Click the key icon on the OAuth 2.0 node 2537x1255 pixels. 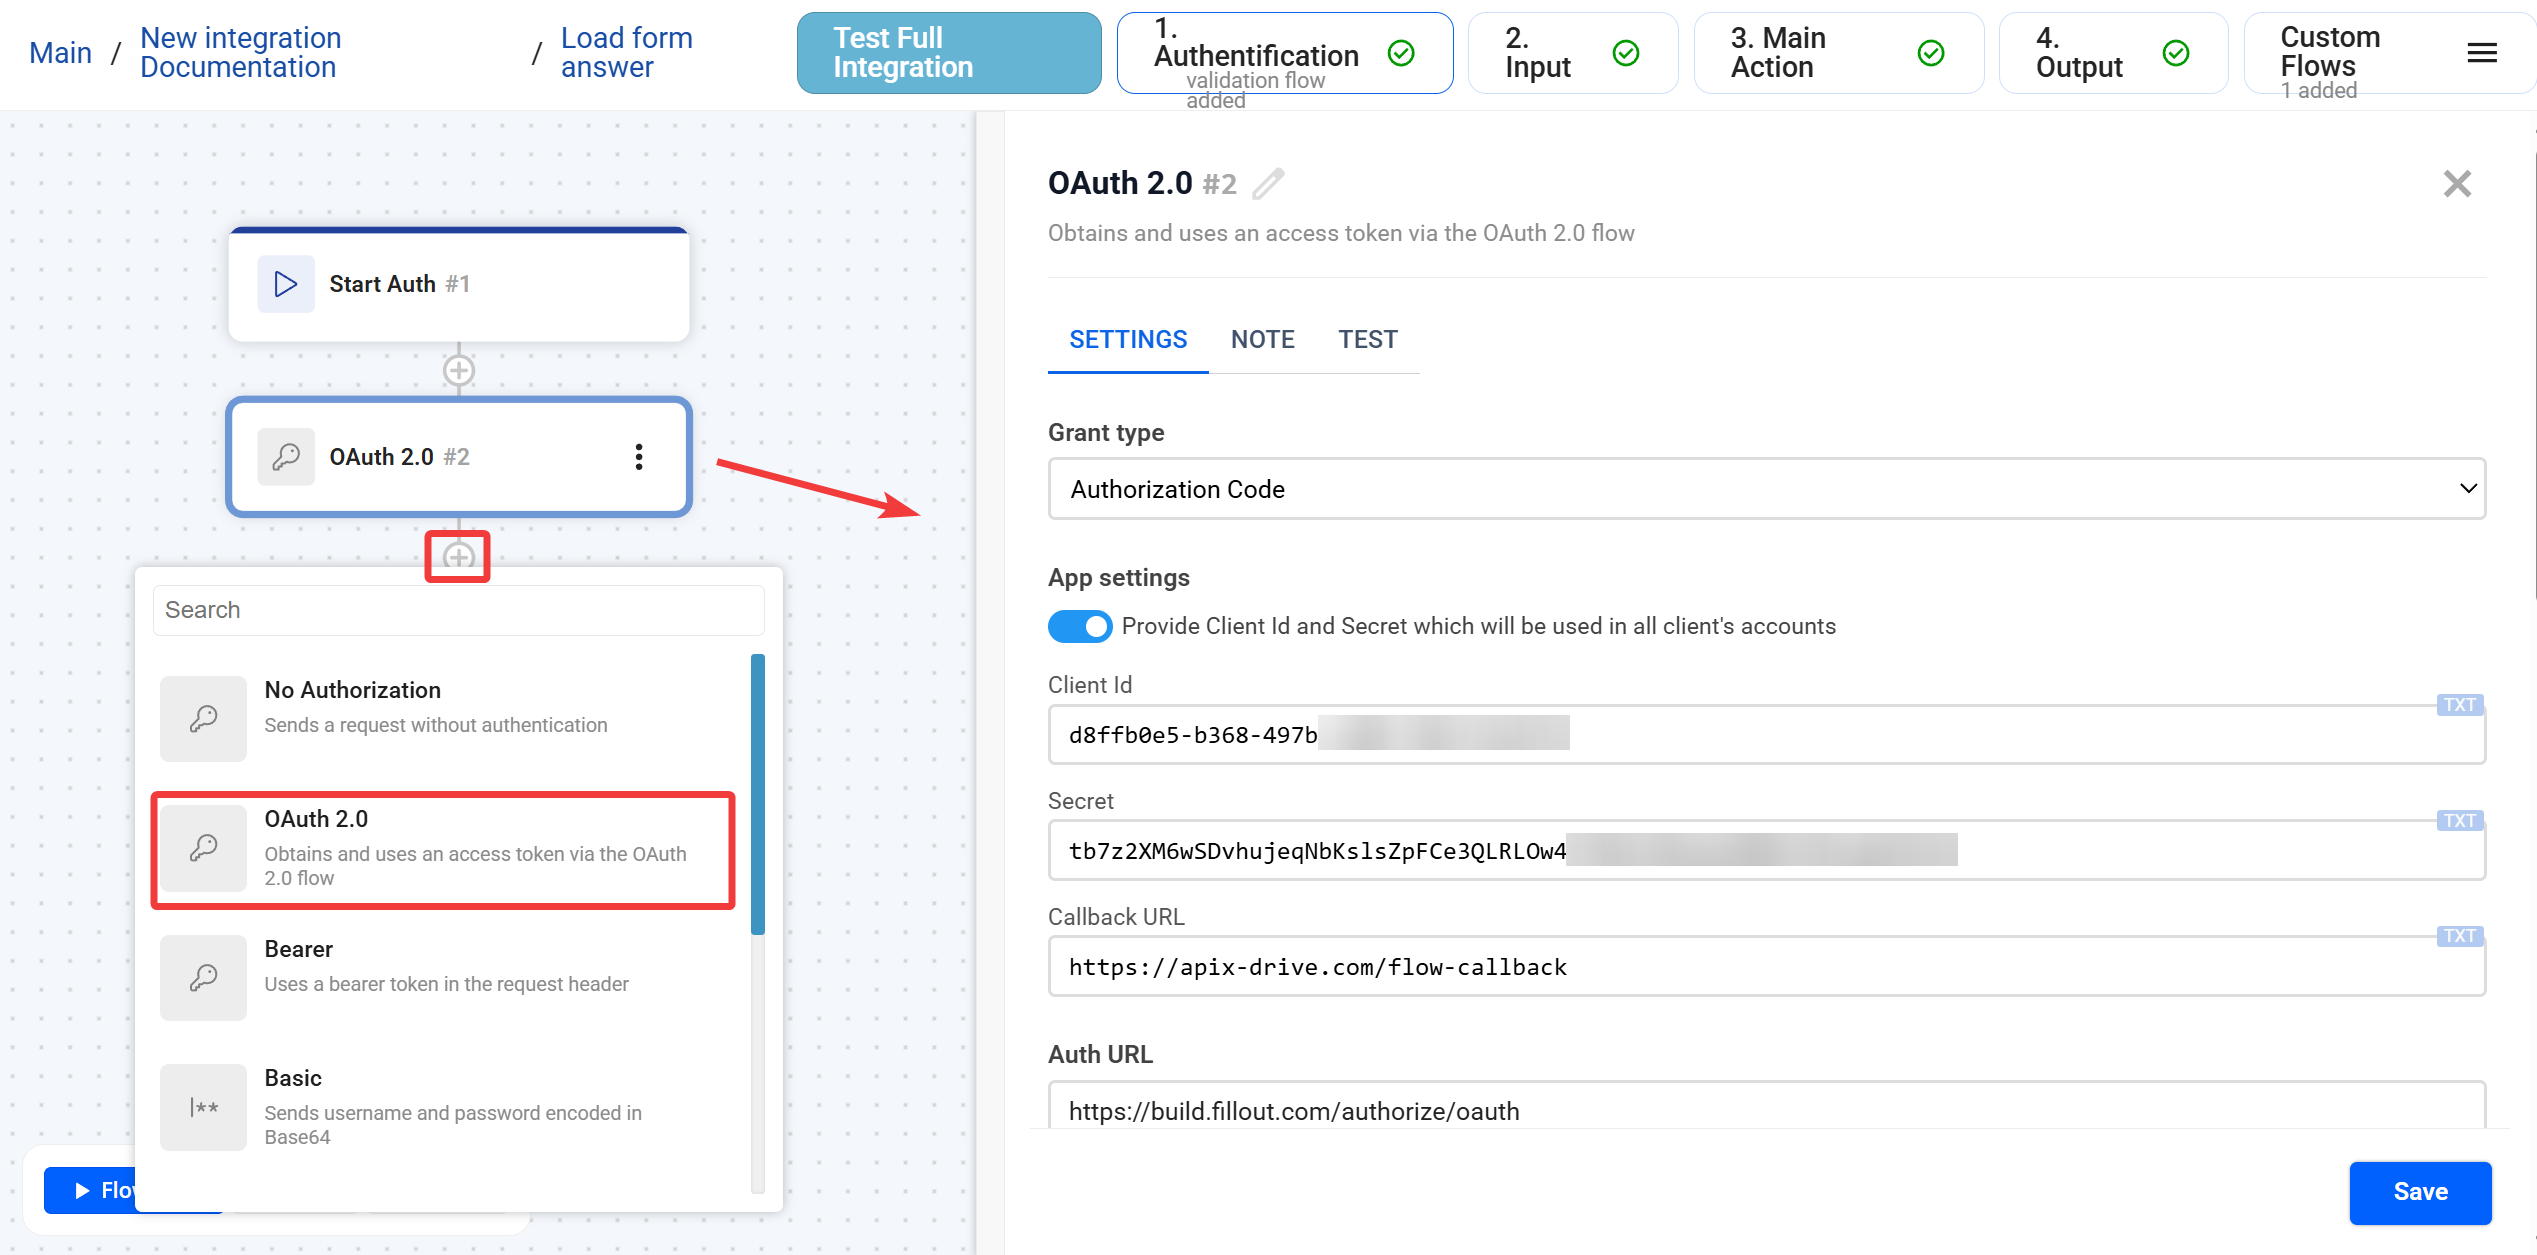click(286, 457)
